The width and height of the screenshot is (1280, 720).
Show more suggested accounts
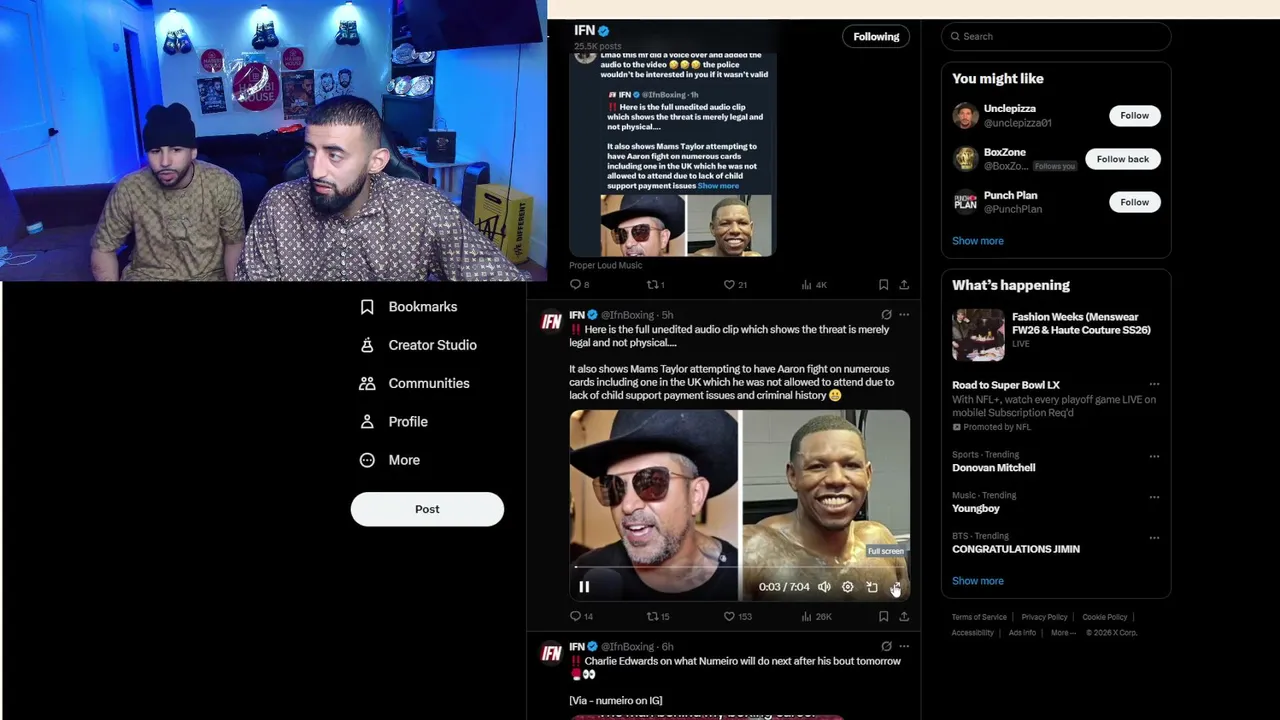[x=978, y=241]
